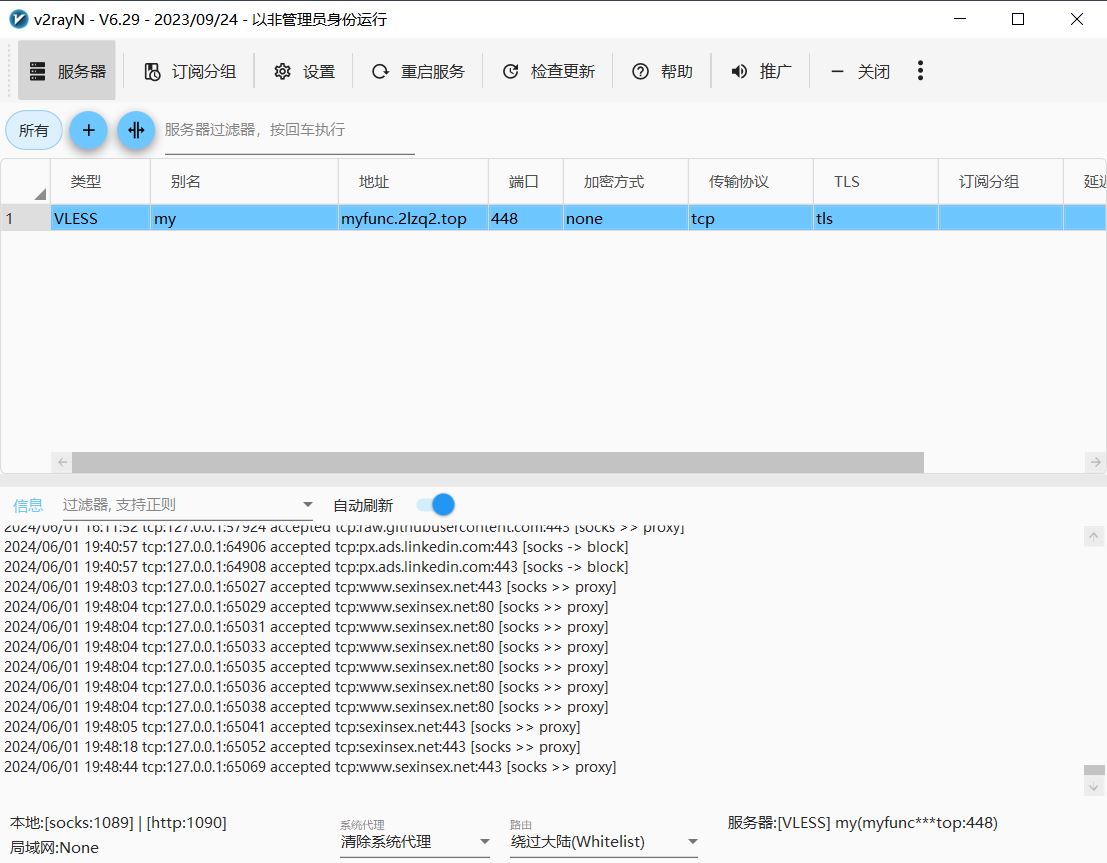This screenshot has height=863, width=1107.
Task: Click the 19:40:57 port 64906 linkedin log line
Action: coord(316,547)
